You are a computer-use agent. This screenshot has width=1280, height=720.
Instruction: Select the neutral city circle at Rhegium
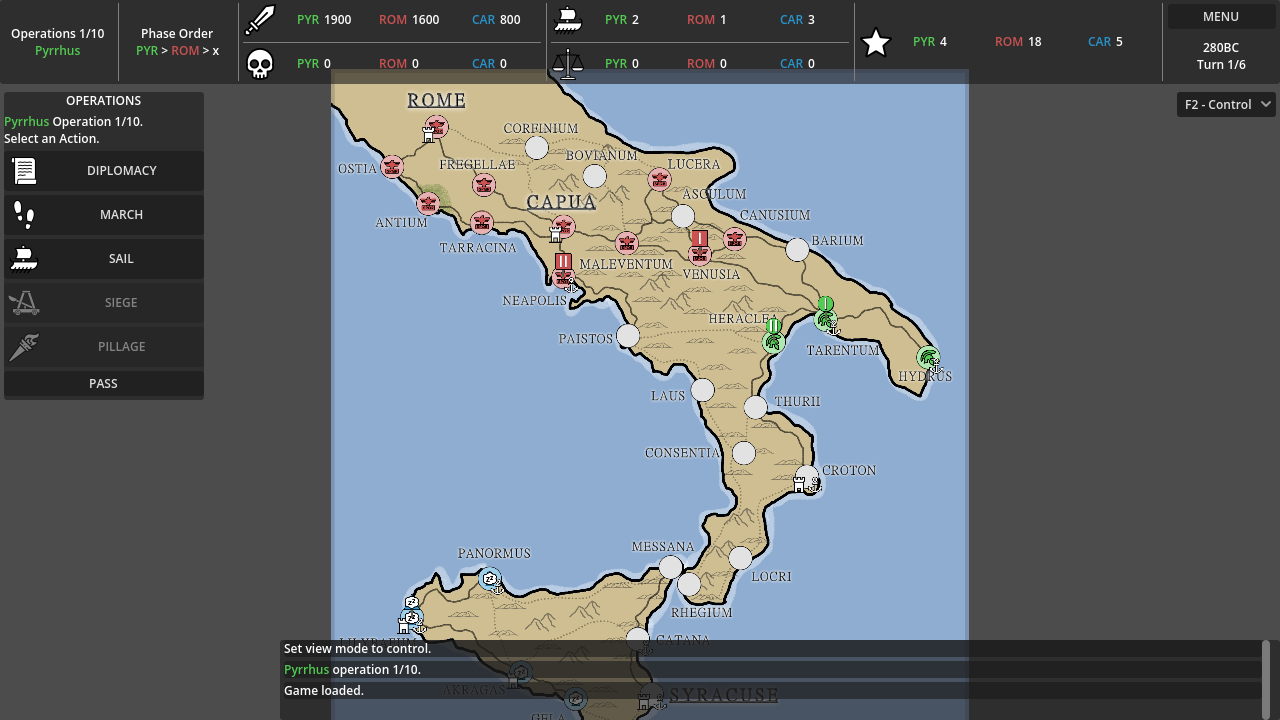[x=689, y=584]
